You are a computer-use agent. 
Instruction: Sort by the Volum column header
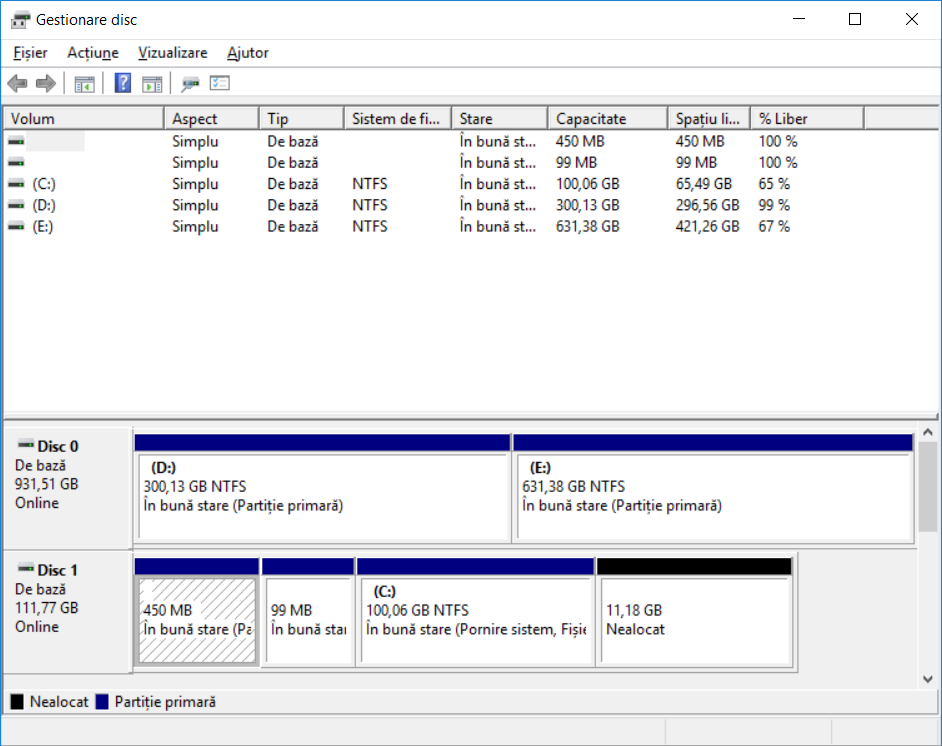tap(84, 119)
